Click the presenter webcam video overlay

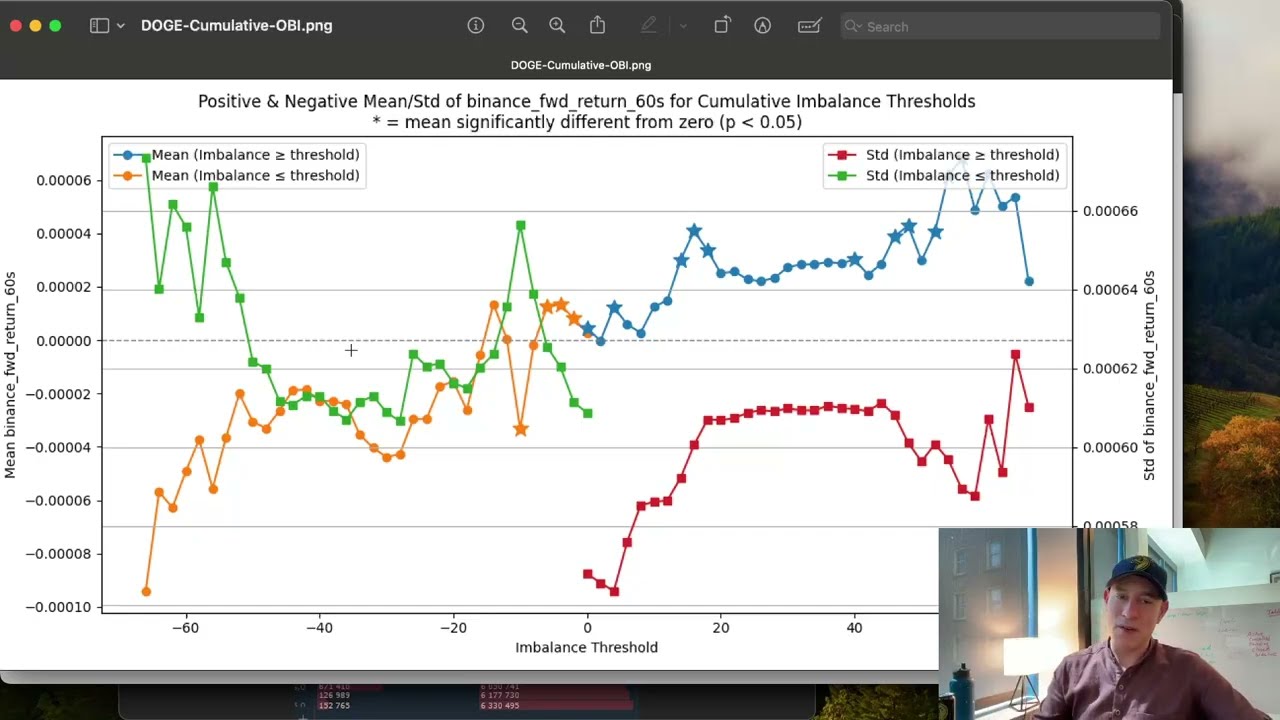[x=1109, y=624]
